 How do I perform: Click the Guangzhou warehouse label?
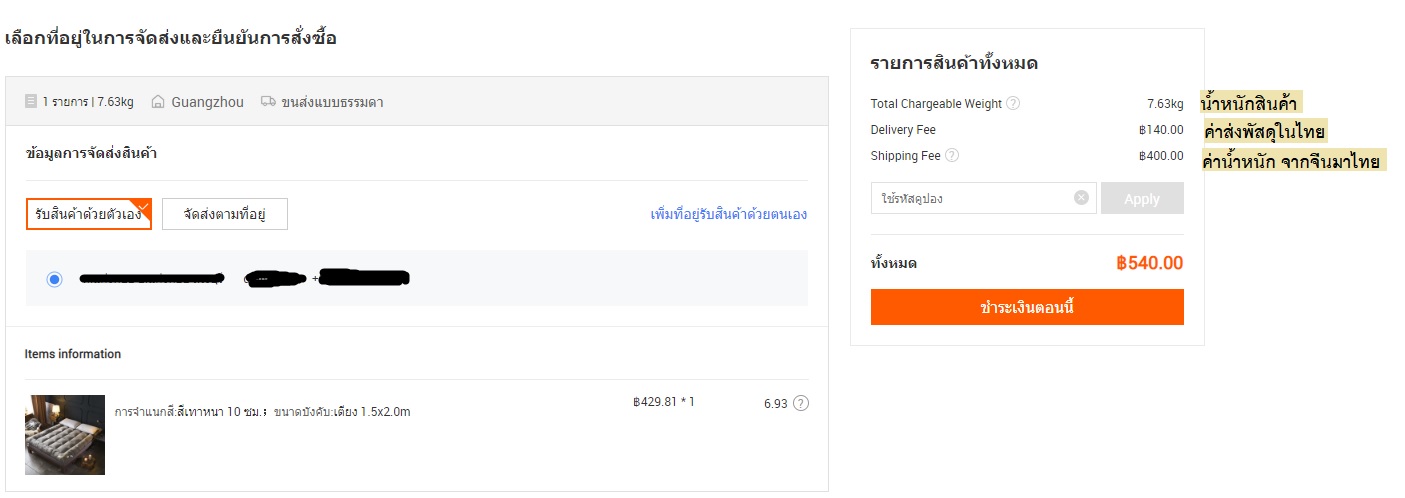coord(207,102)
